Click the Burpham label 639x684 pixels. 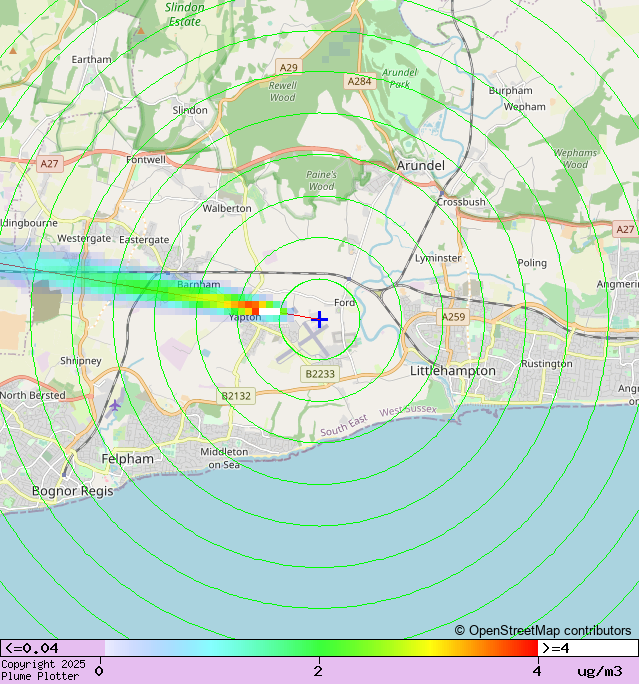[510, 91]
